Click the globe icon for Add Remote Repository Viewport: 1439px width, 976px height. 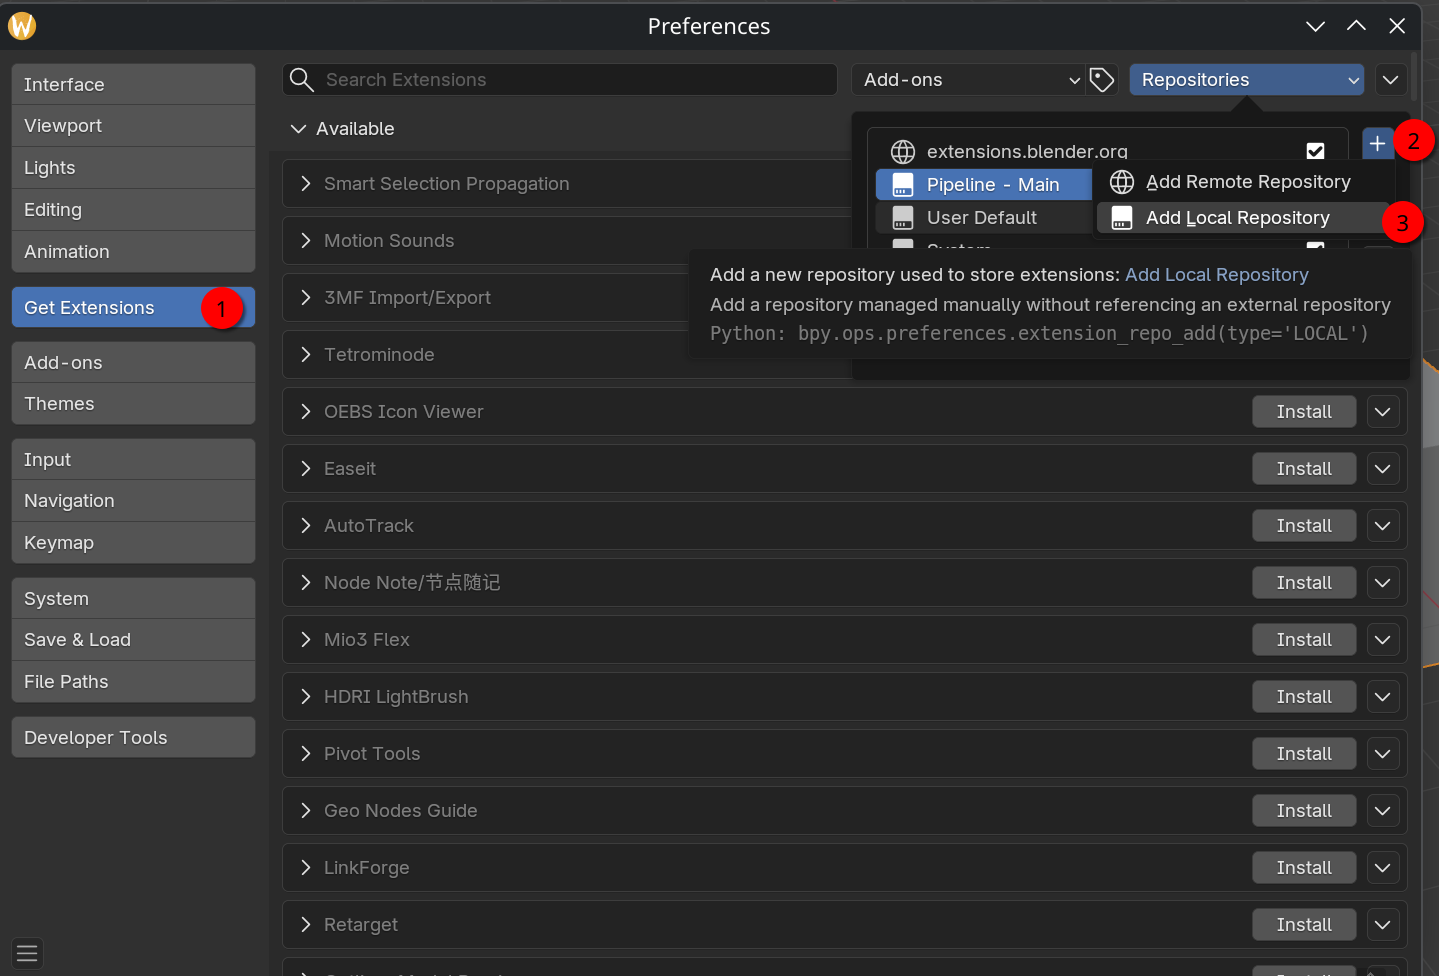1122,182
